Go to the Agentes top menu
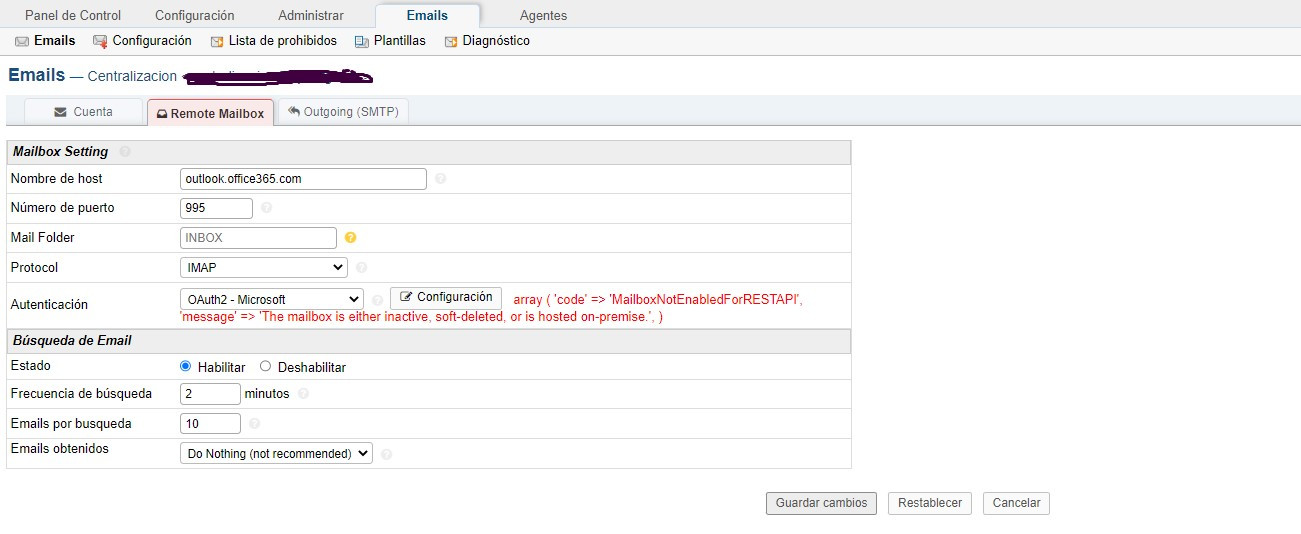1301x534 pixels. pos(543,15)
